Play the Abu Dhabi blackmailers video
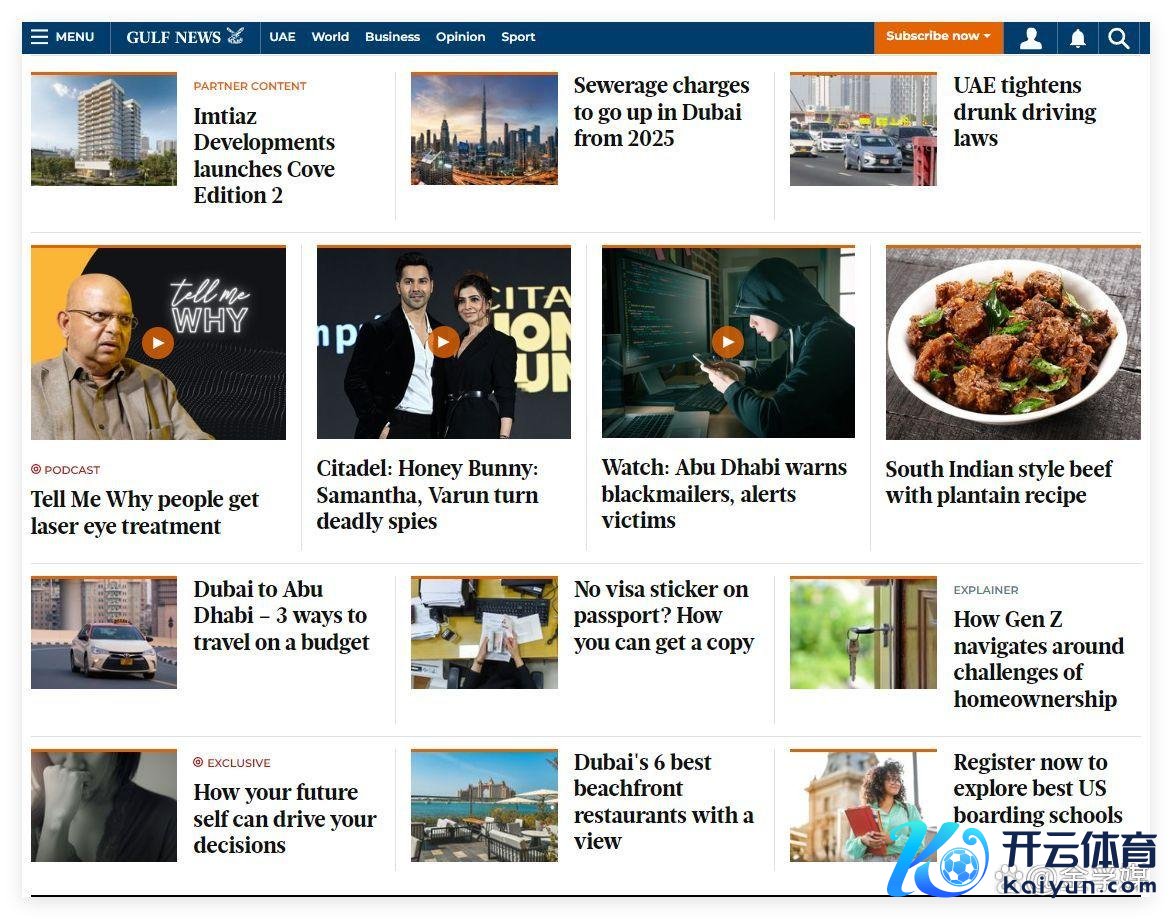1172x919 pixels. pos(727,342)
